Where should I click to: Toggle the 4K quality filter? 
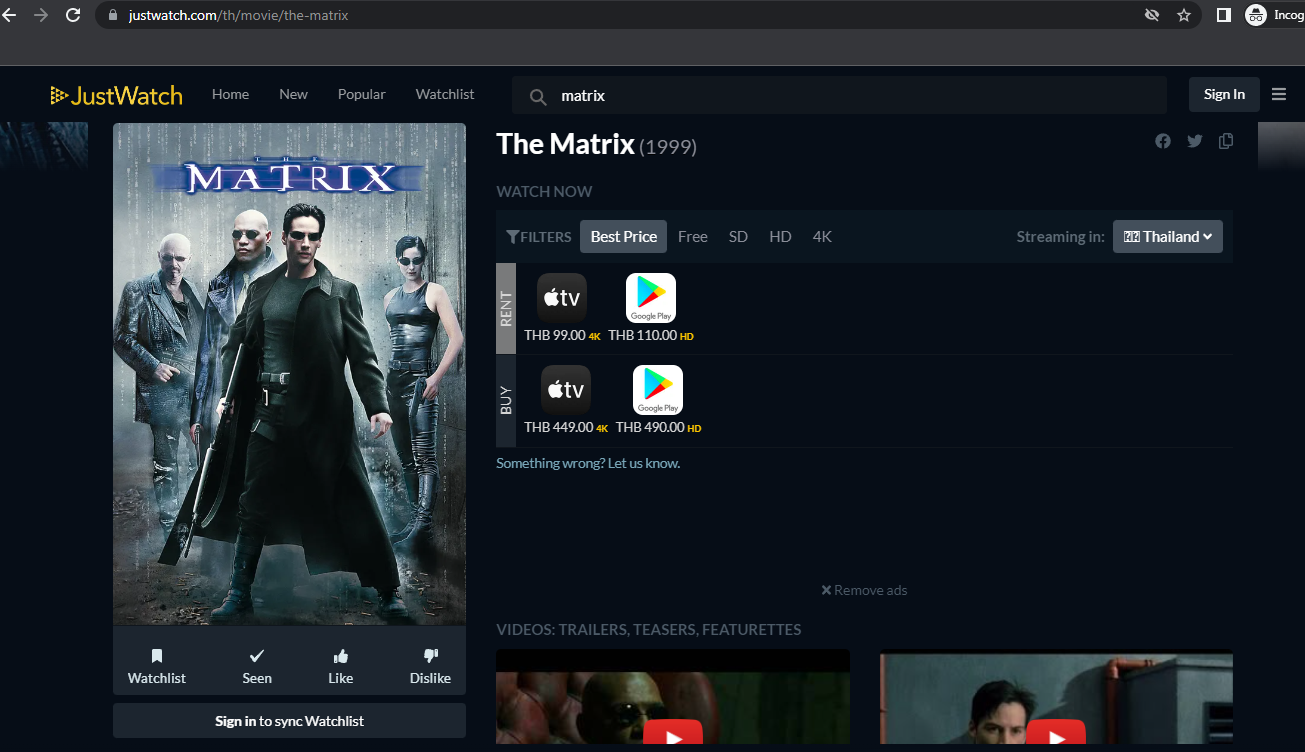pyautogui.click(x=823, y=237)
